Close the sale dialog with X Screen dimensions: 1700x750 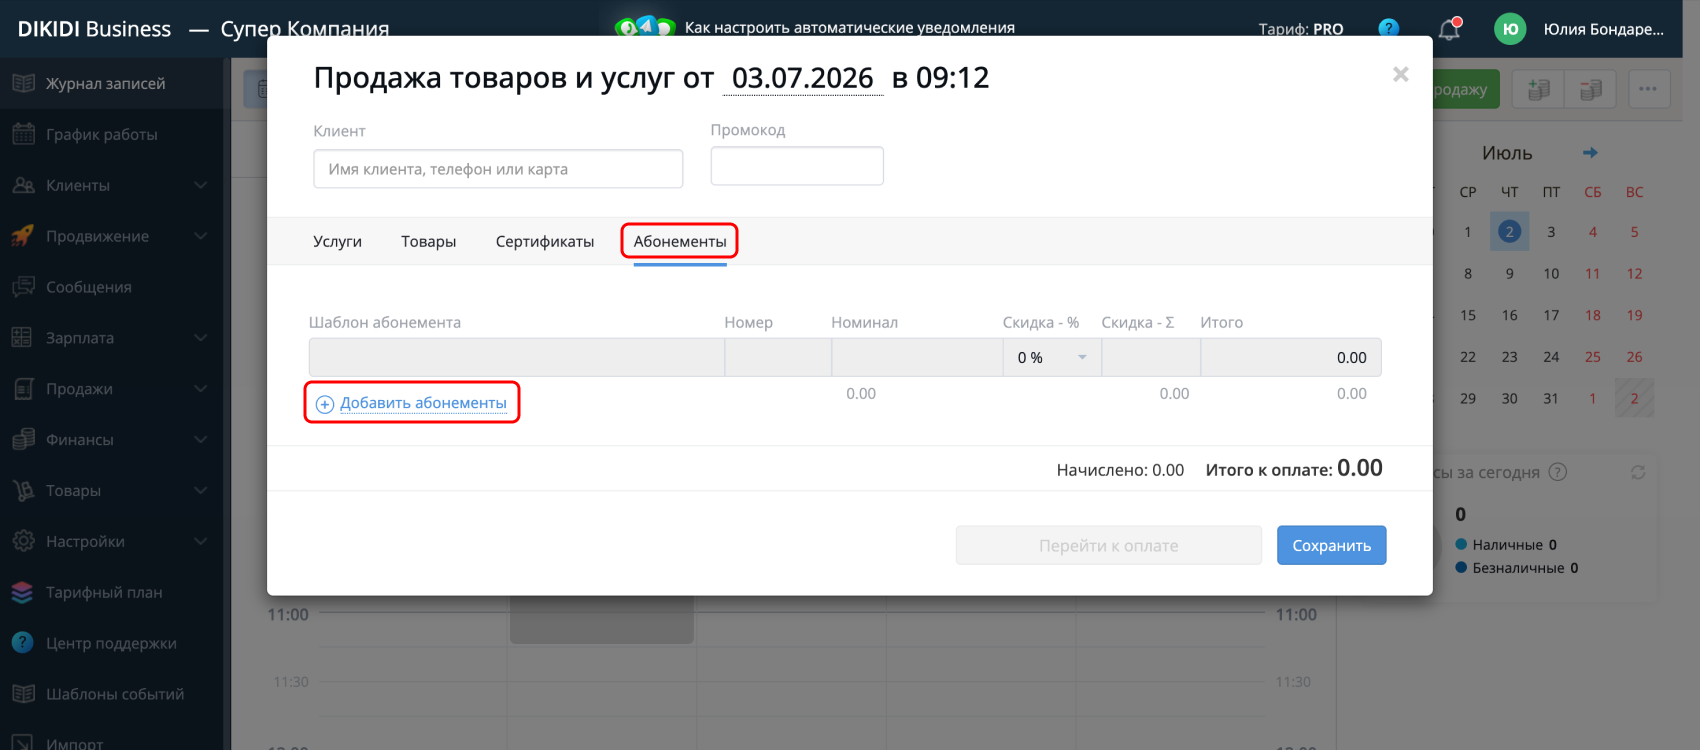click(1401, 74)
